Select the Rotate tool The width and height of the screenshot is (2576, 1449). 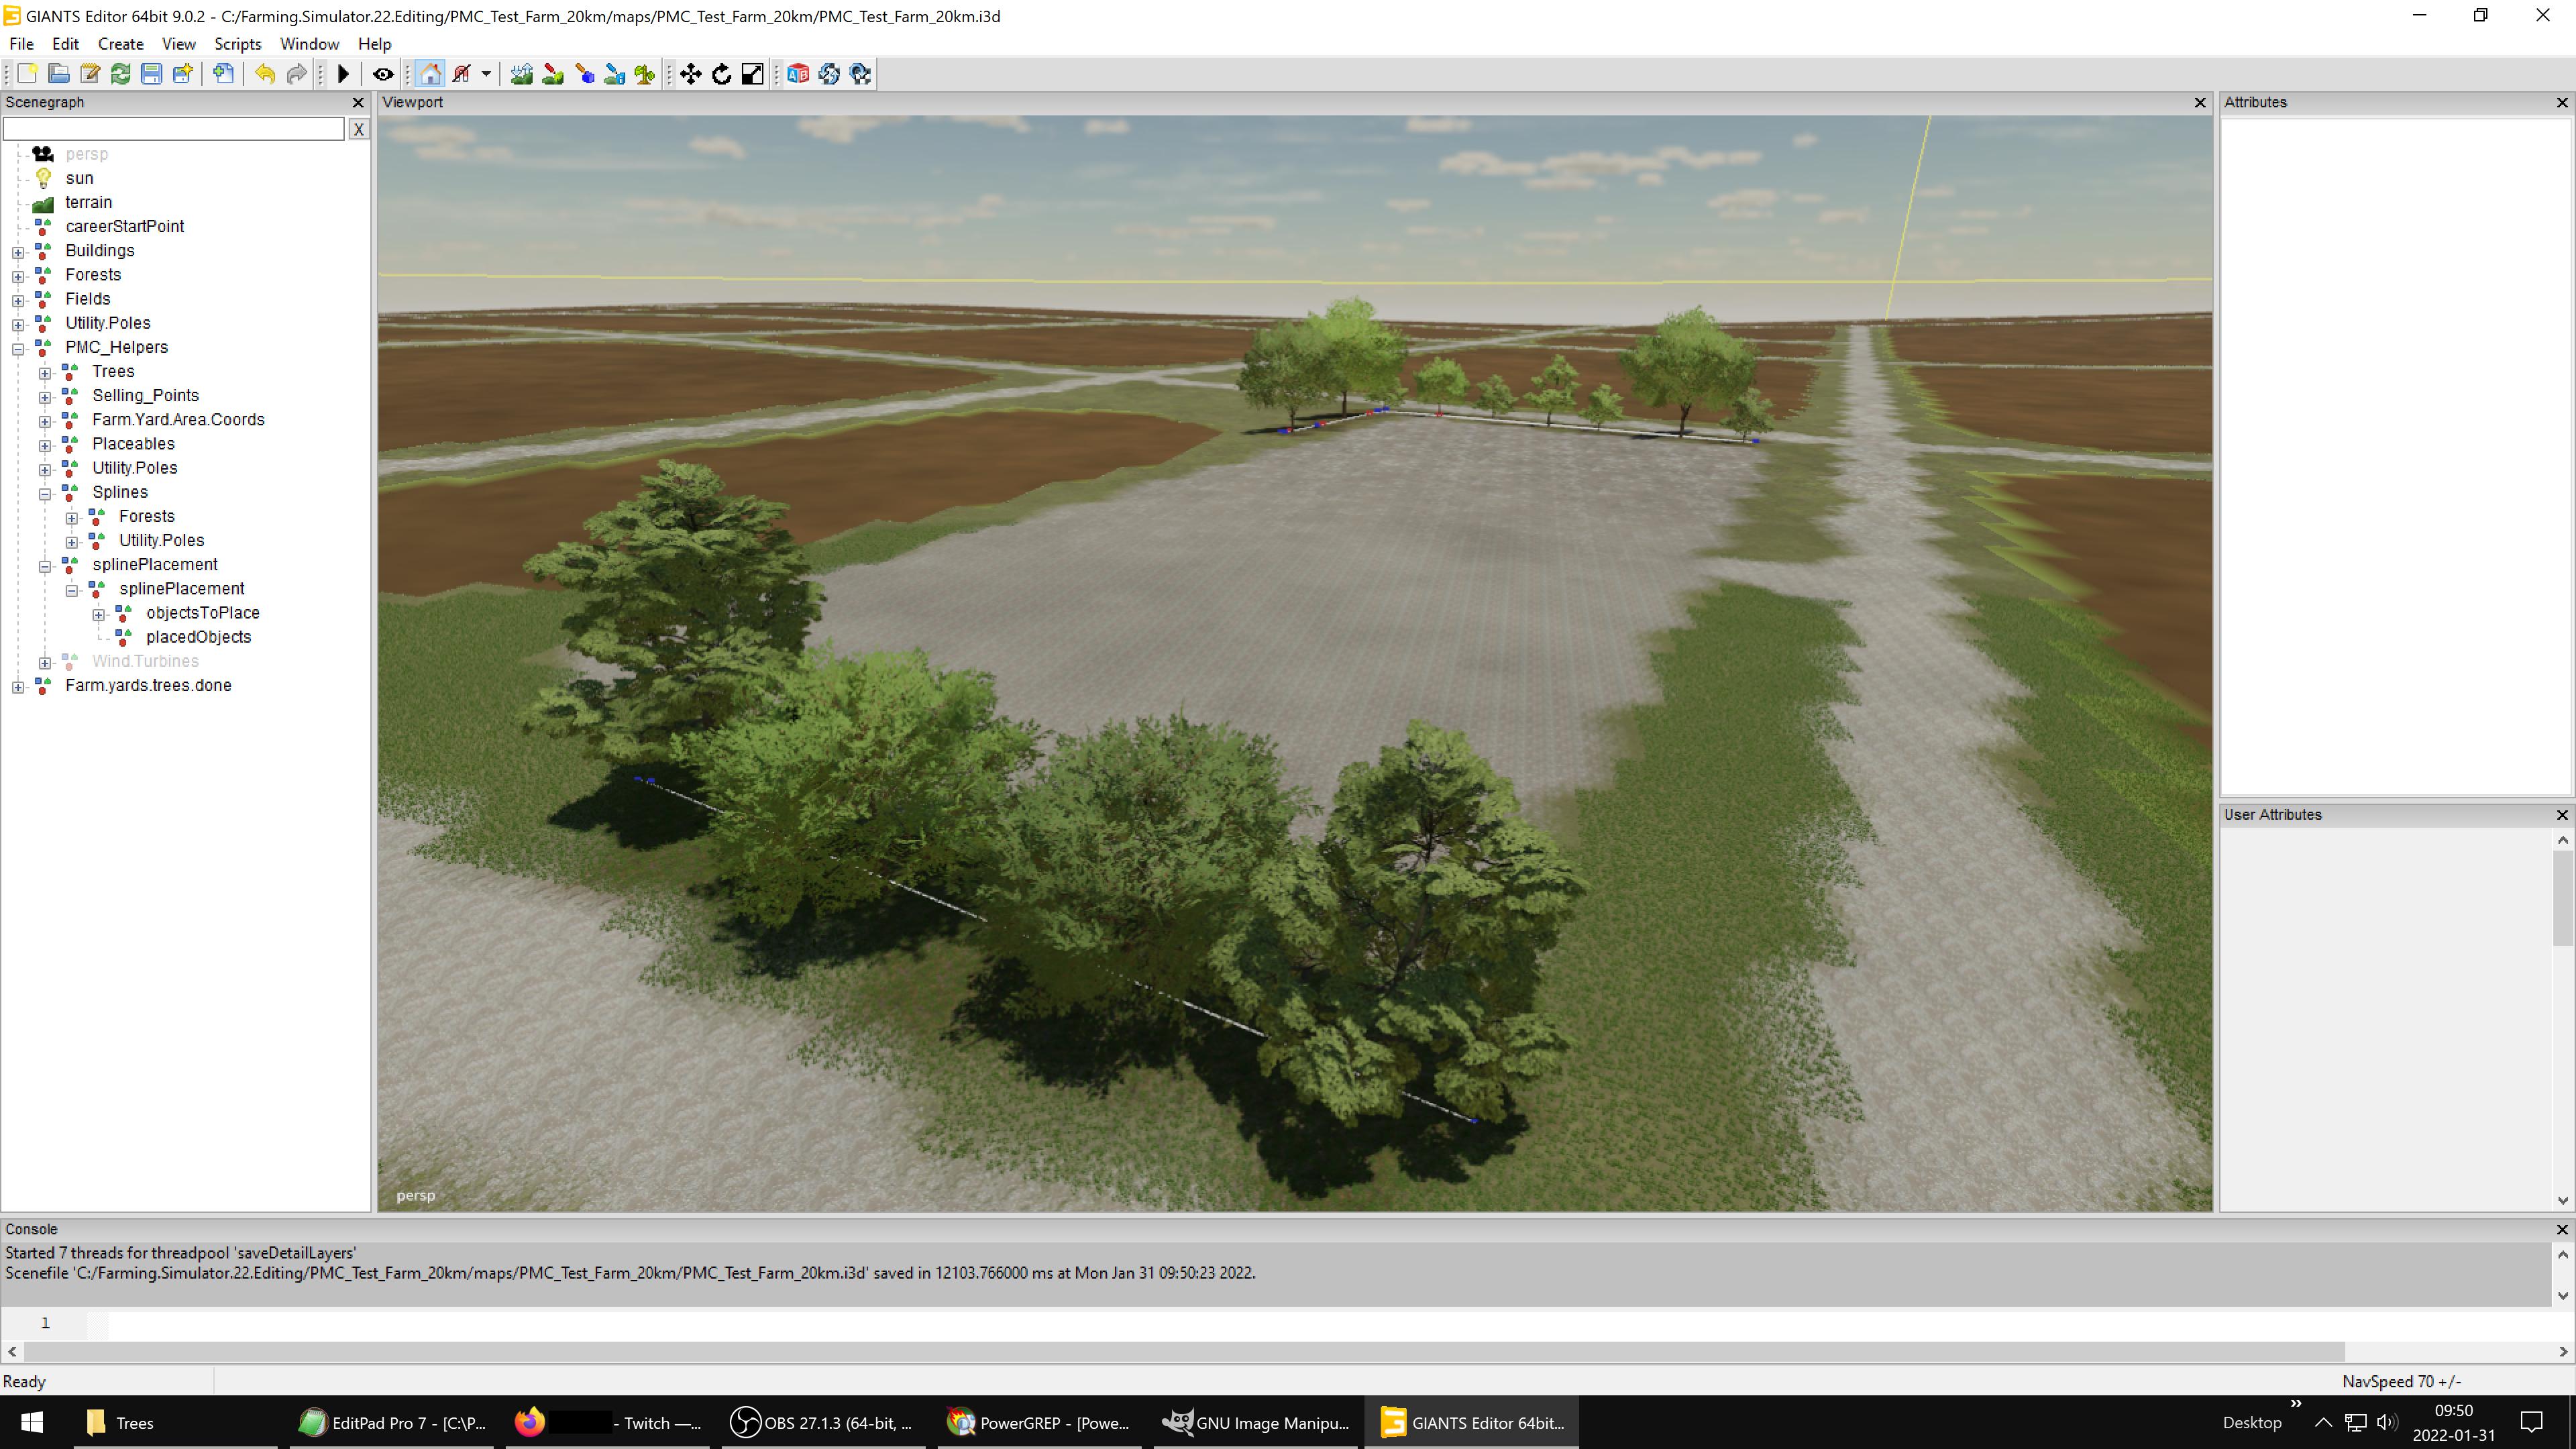722,74
